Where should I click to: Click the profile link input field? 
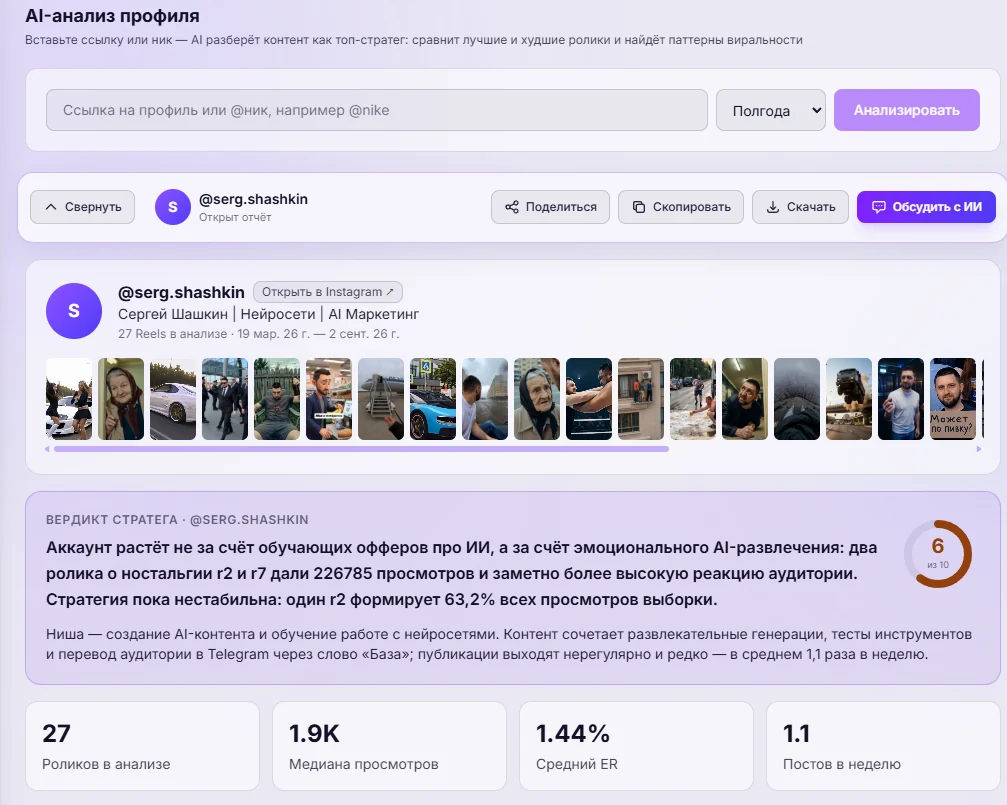coord(376,110)
